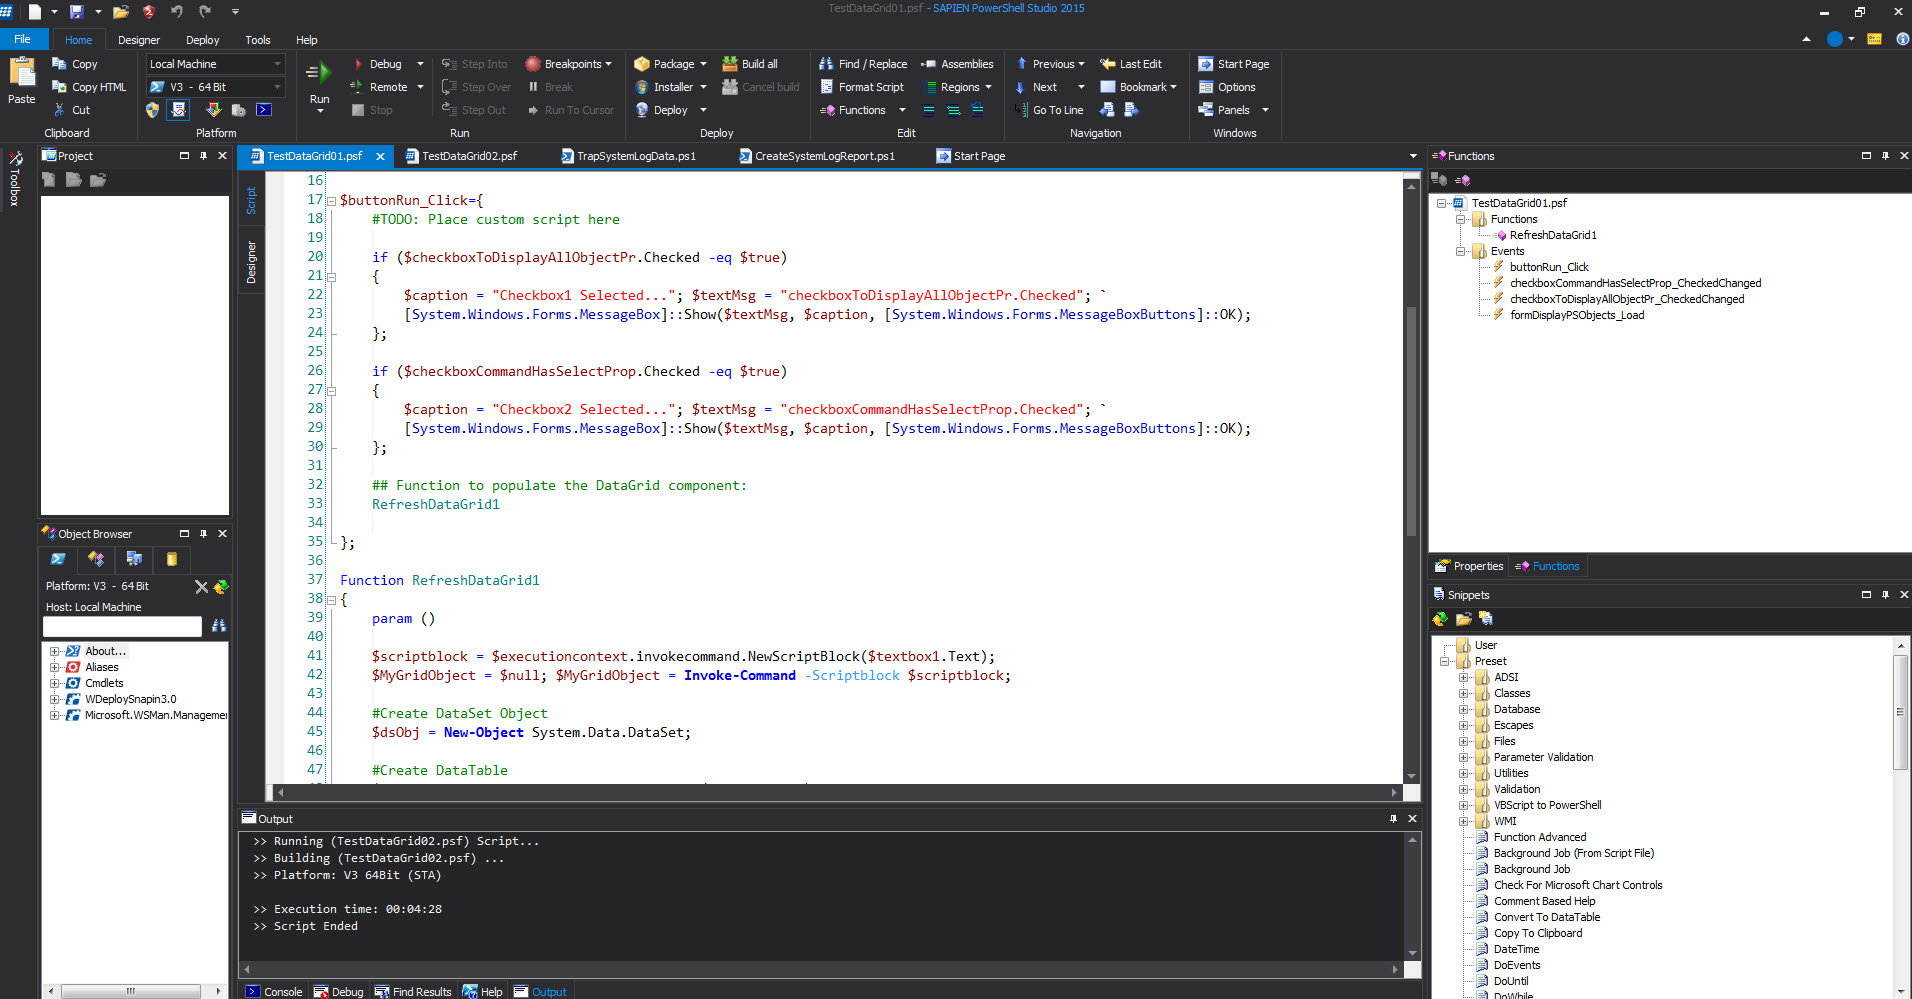Click the Object Browser search input field

(x=122, y=626)
